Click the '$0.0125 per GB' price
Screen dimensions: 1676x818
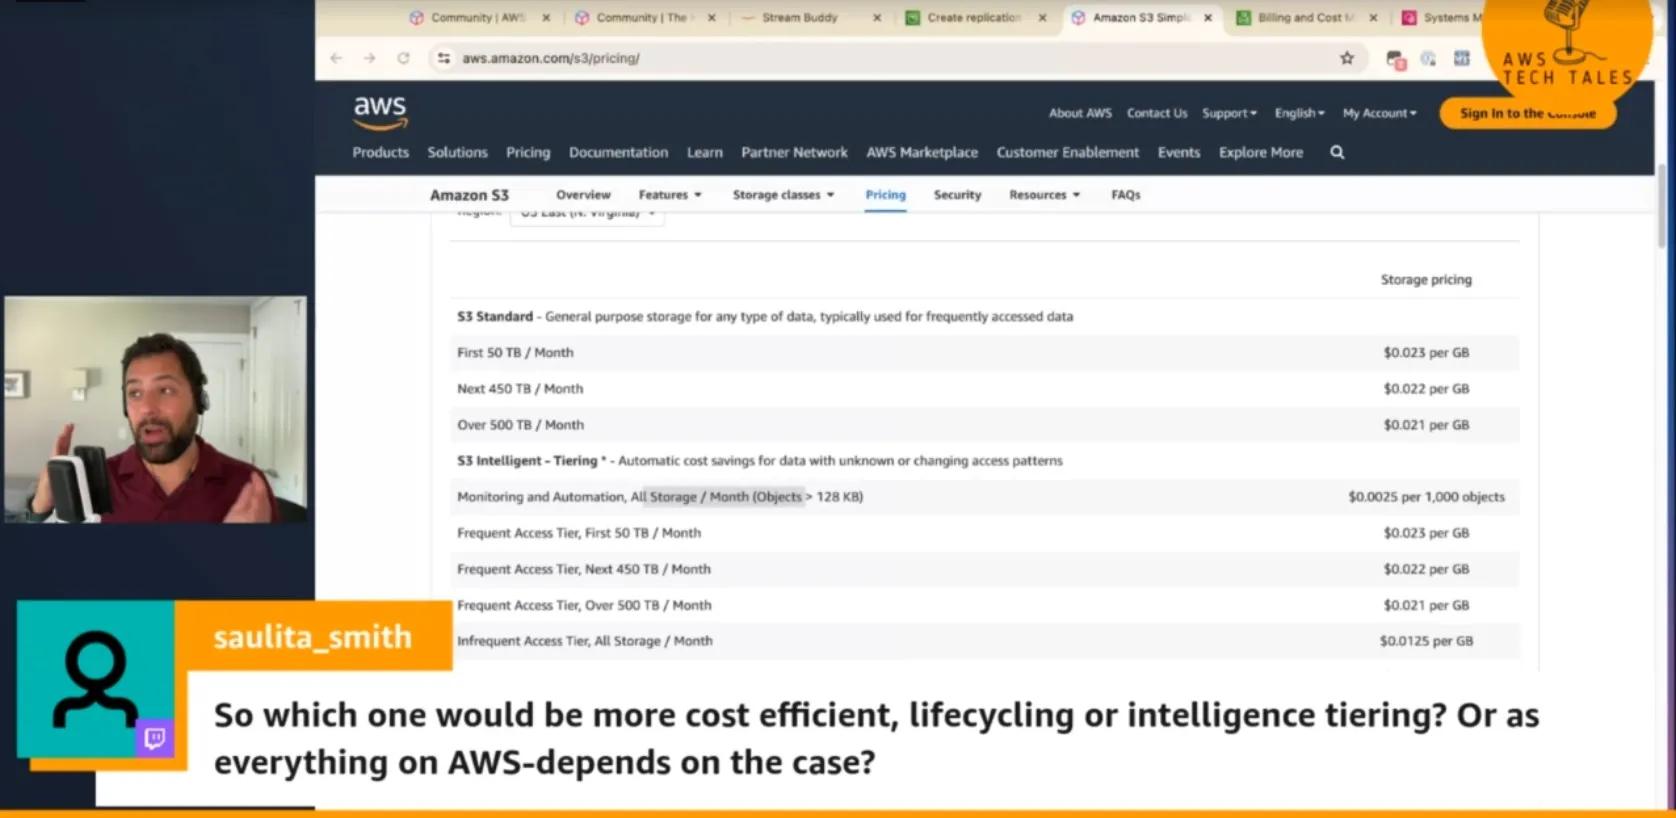coord(1426,641)
